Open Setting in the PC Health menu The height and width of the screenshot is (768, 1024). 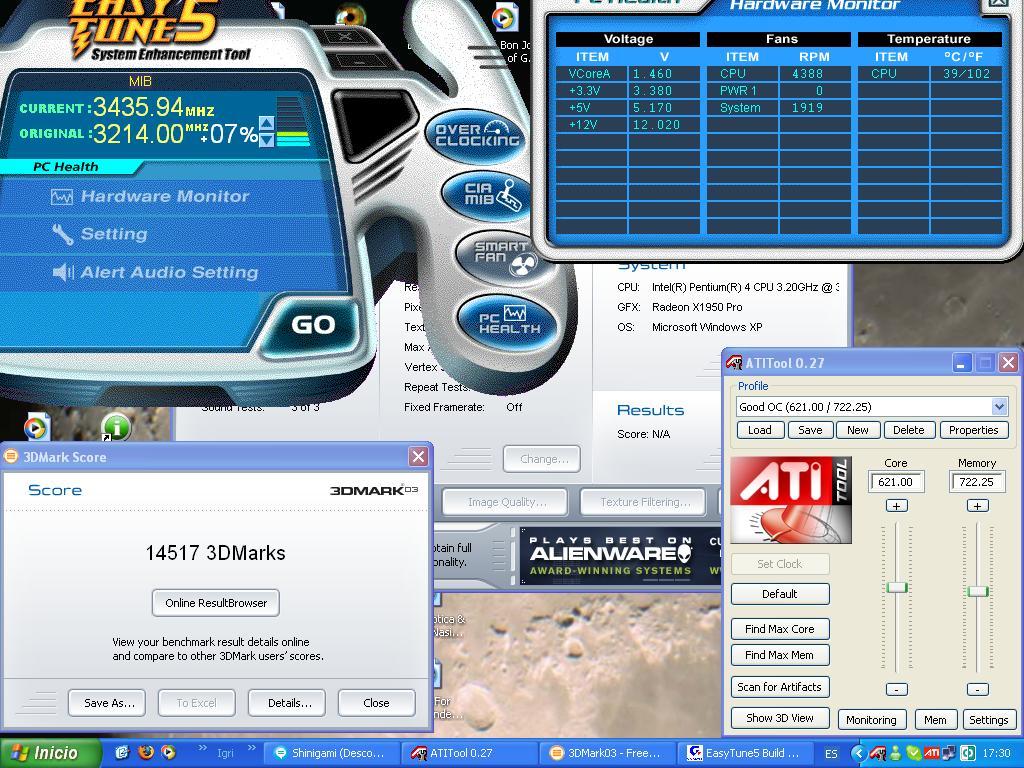click(x=101, y=234)
